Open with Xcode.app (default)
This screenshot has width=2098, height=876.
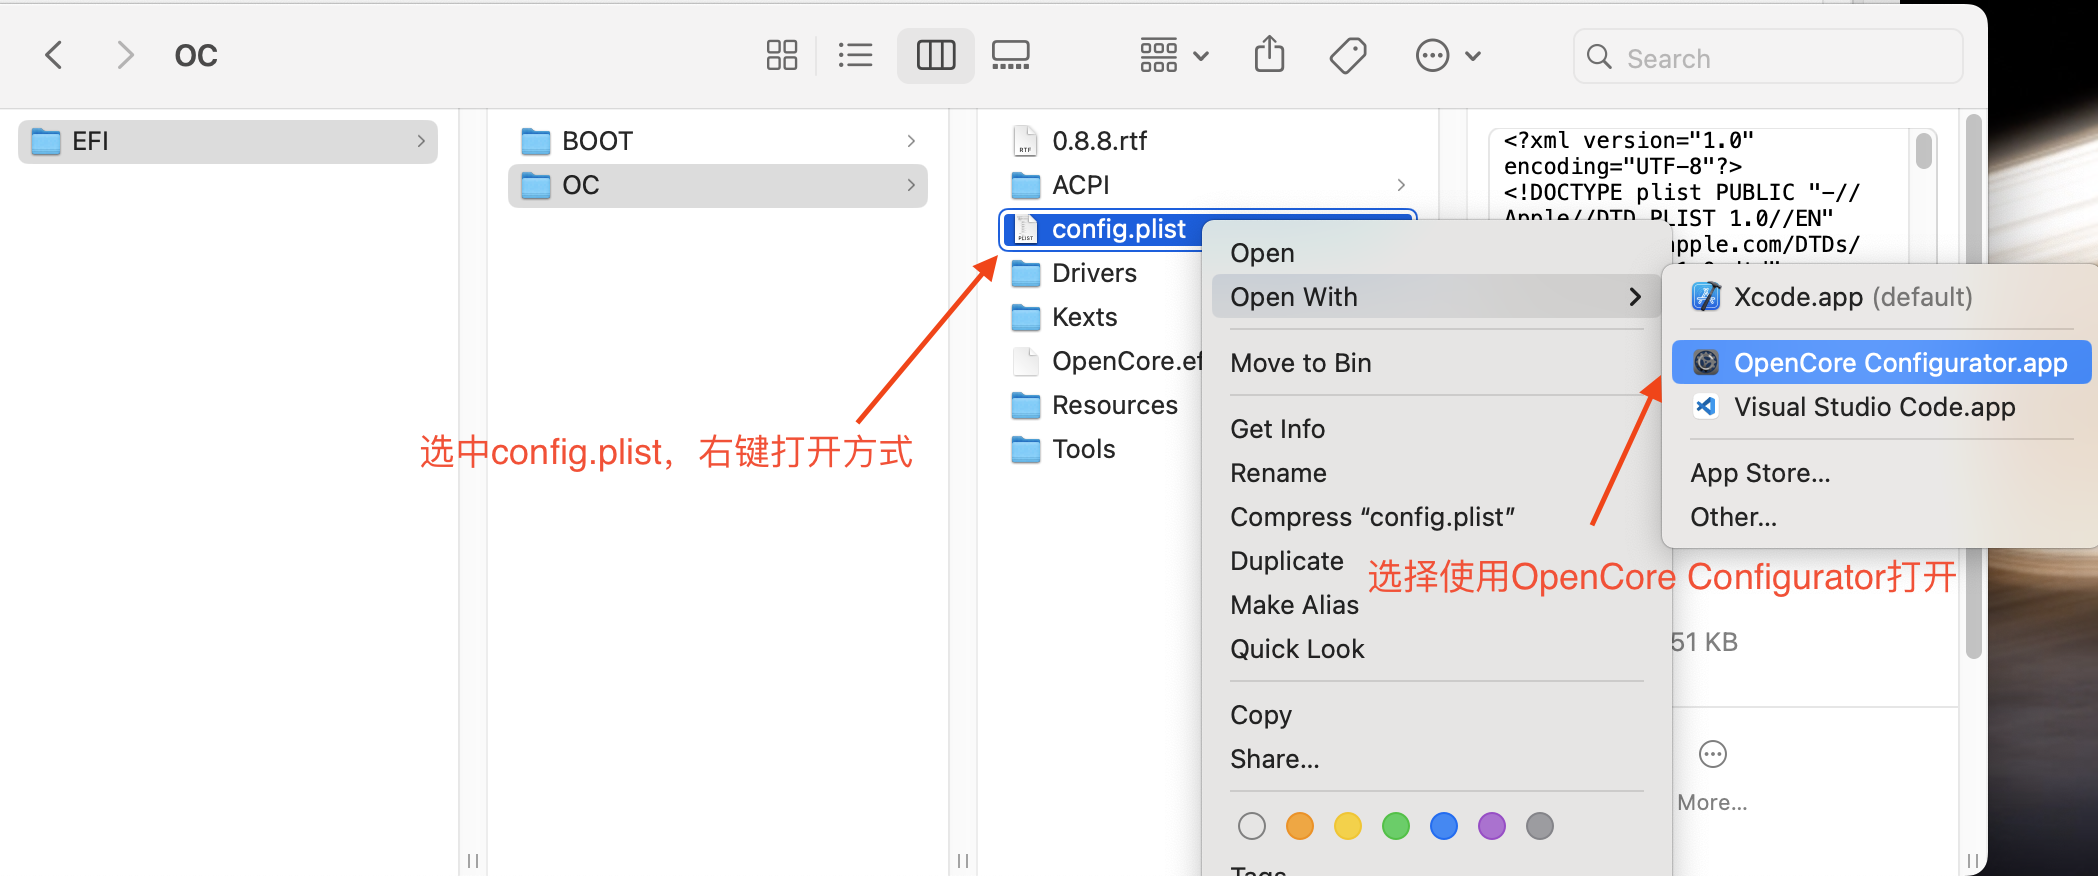1881,297
